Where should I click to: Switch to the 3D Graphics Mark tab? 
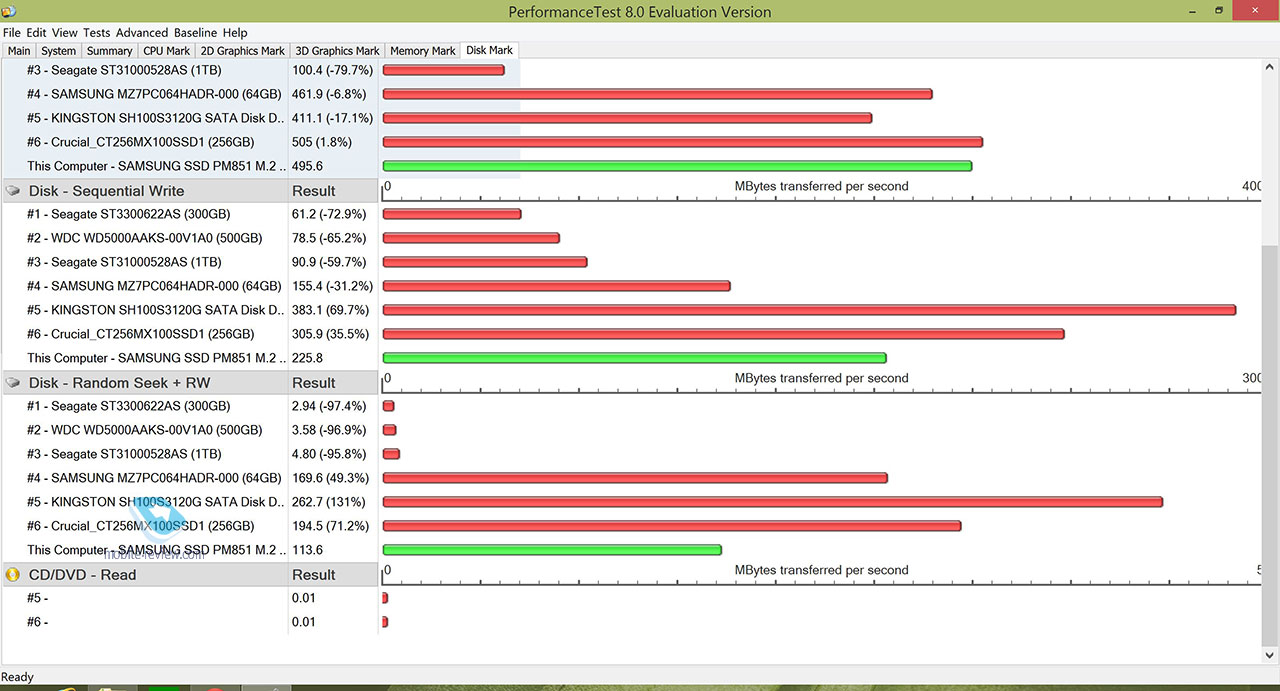point(337,51)
